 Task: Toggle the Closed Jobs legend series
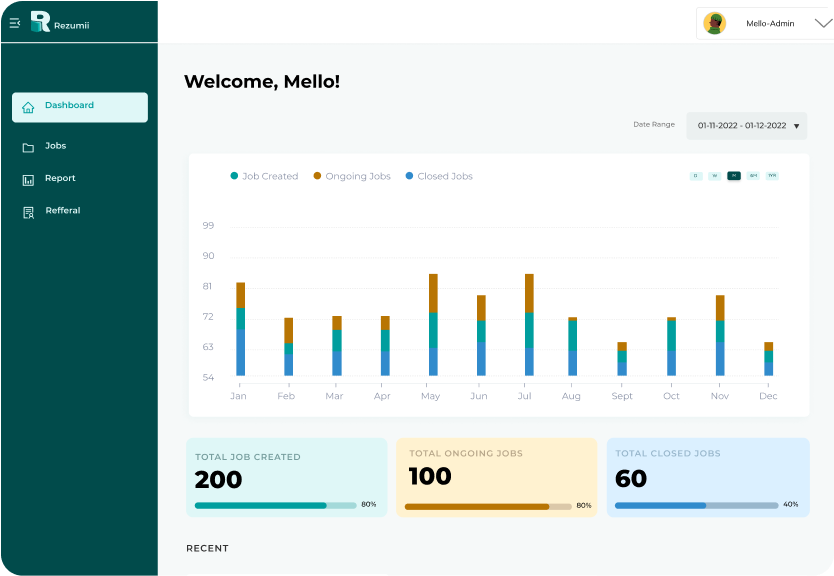439,176
